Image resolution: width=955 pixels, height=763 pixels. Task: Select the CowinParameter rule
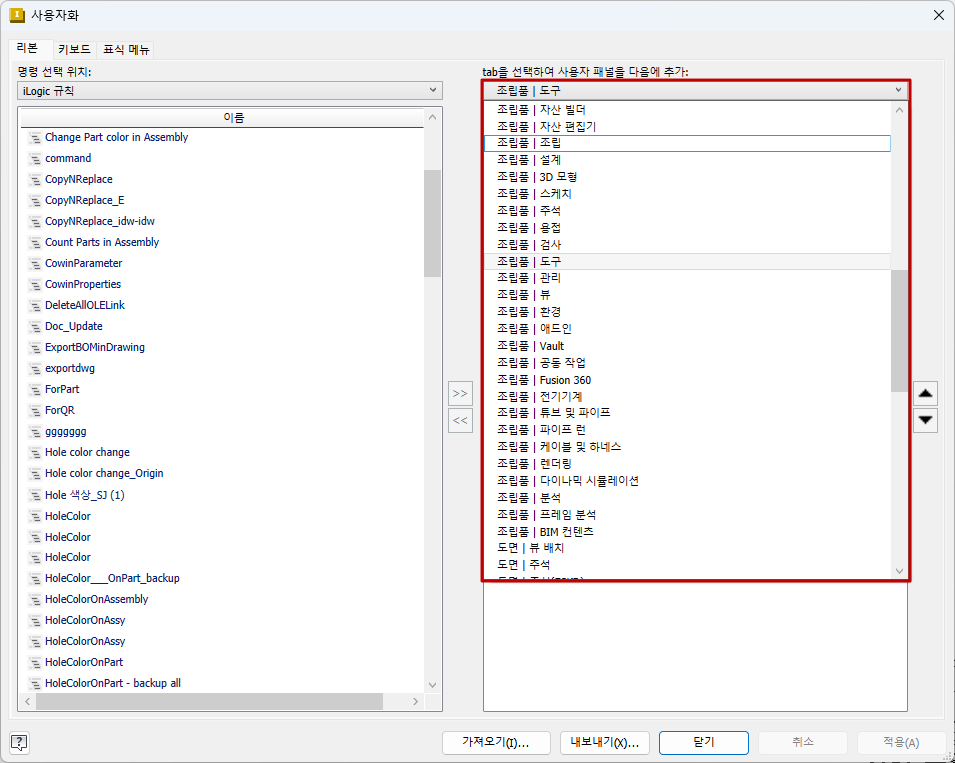click(83, 263)
